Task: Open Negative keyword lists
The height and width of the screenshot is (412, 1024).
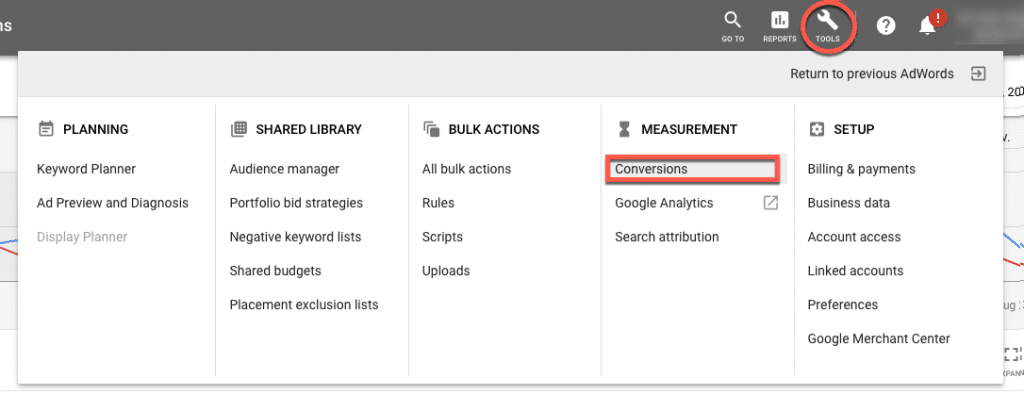Action: tap(295, 237)
